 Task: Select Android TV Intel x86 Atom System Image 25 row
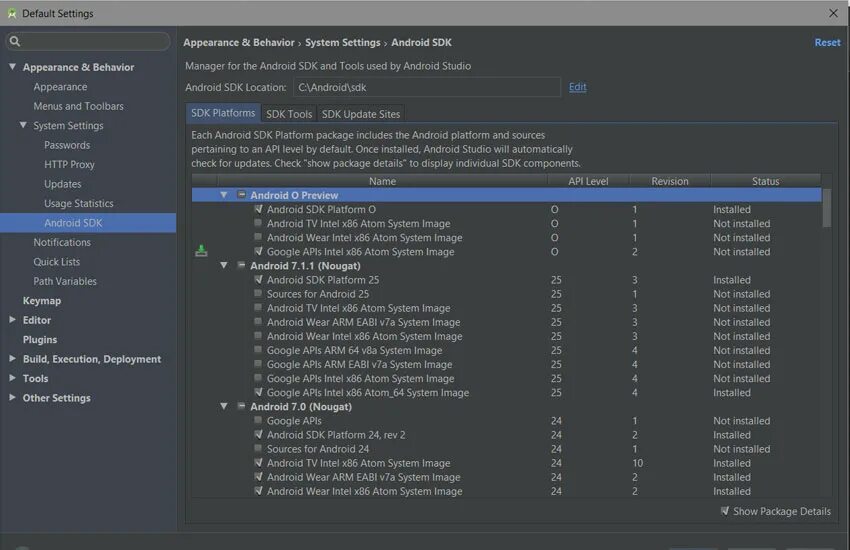[507, 308]
